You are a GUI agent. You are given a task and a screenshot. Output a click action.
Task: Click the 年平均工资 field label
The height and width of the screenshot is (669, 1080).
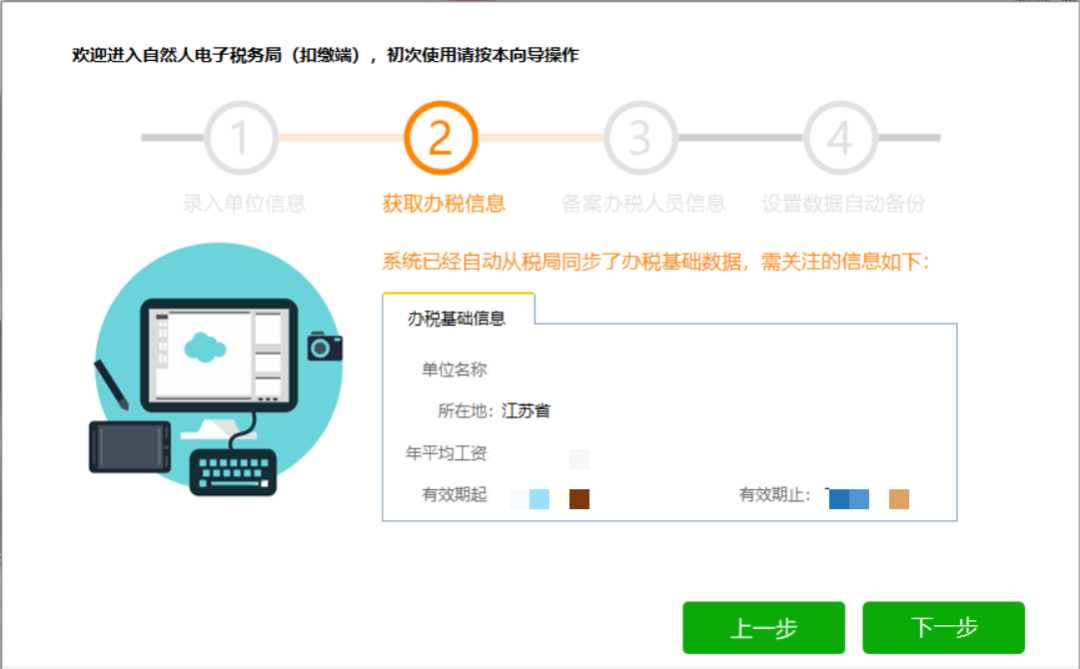[446, 454]
